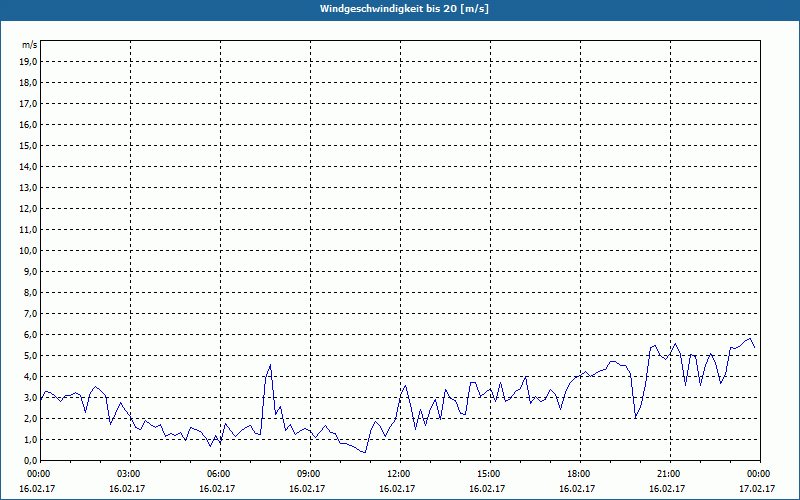Click the curve's lowest dip near 10:45
The image size is (800, 500).
click(x=364, y=452)
